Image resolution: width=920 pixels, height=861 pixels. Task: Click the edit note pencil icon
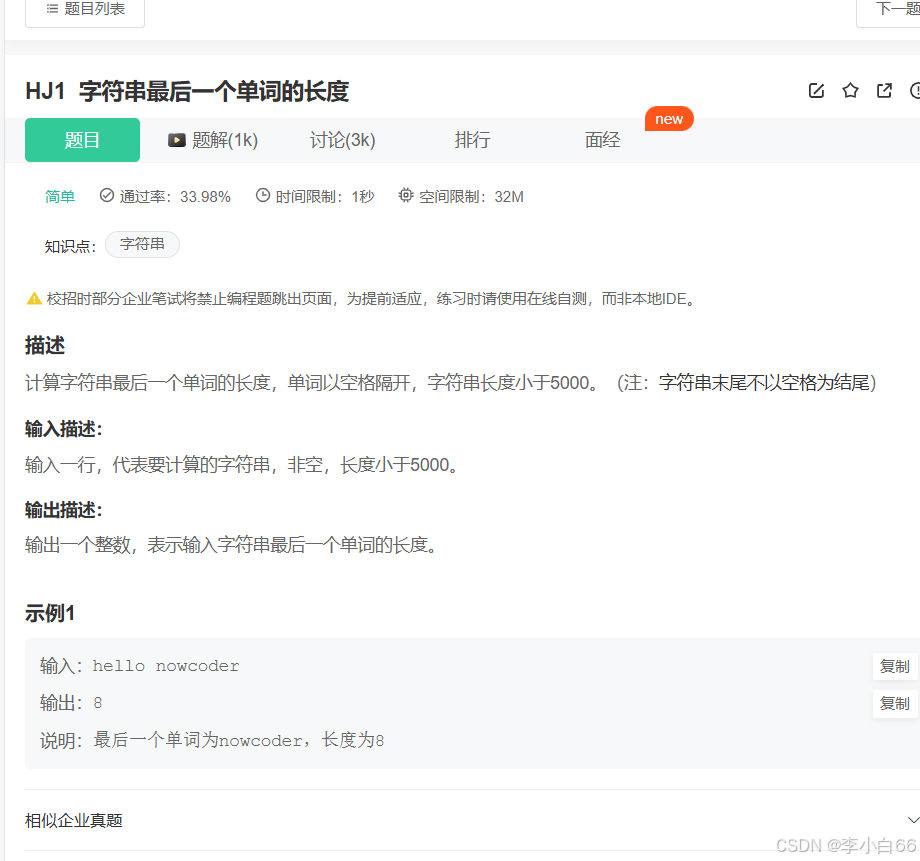[816, 90]
